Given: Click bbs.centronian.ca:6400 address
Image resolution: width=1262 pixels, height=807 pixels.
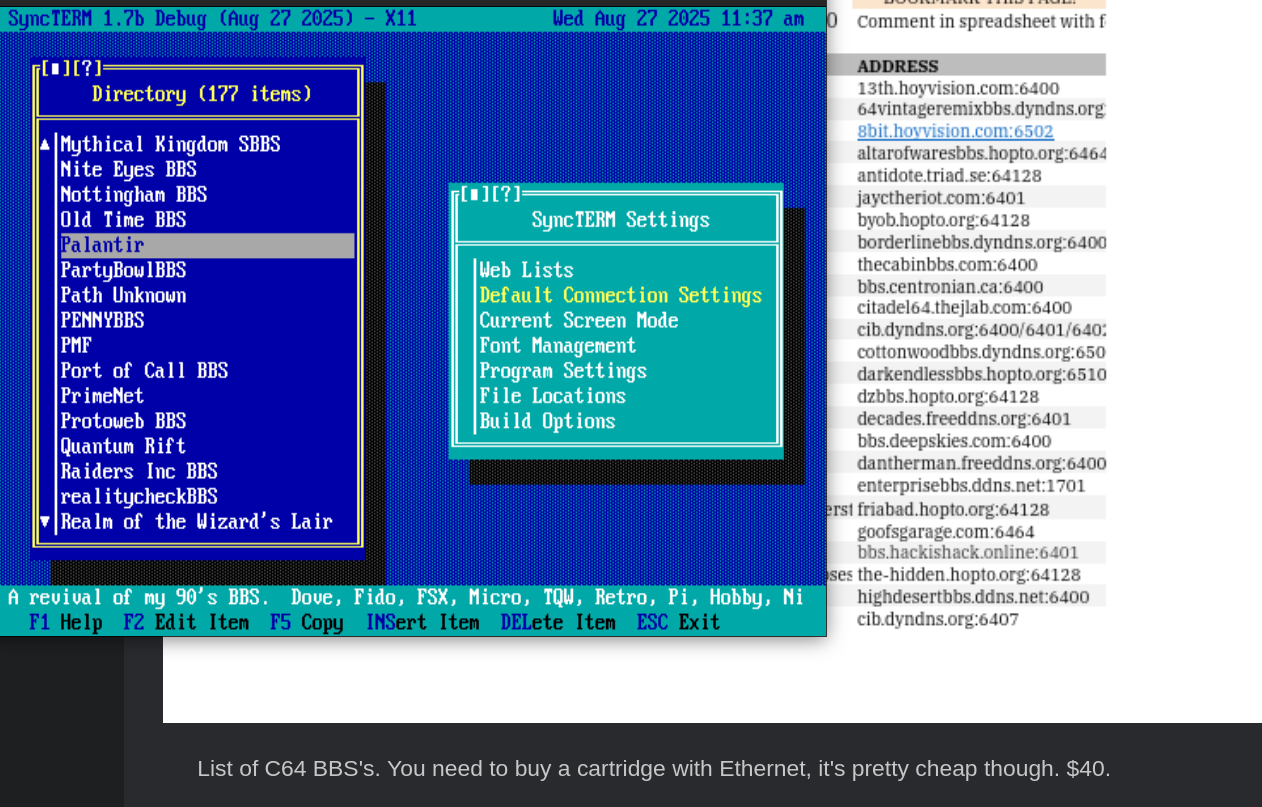Looking at the screenshot, I should pyautogui.click(x=950, y=286).
